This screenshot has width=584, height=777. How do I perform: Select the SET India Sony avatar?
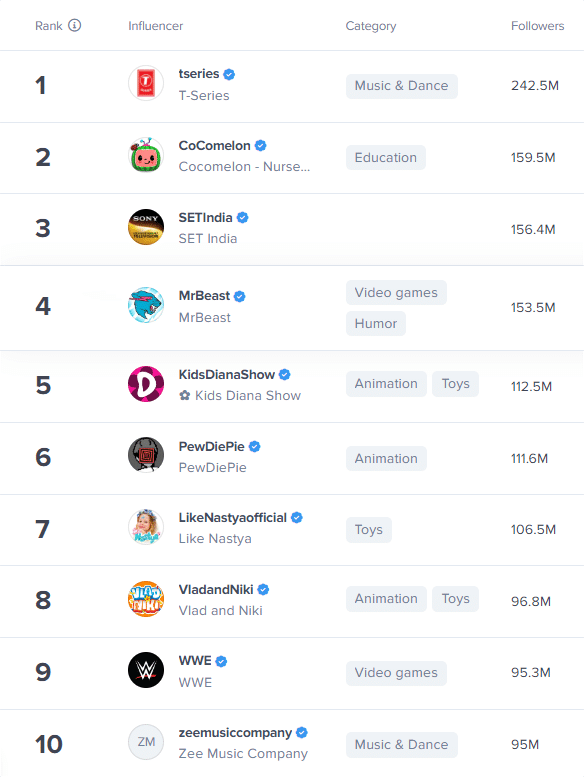[146, 227]
